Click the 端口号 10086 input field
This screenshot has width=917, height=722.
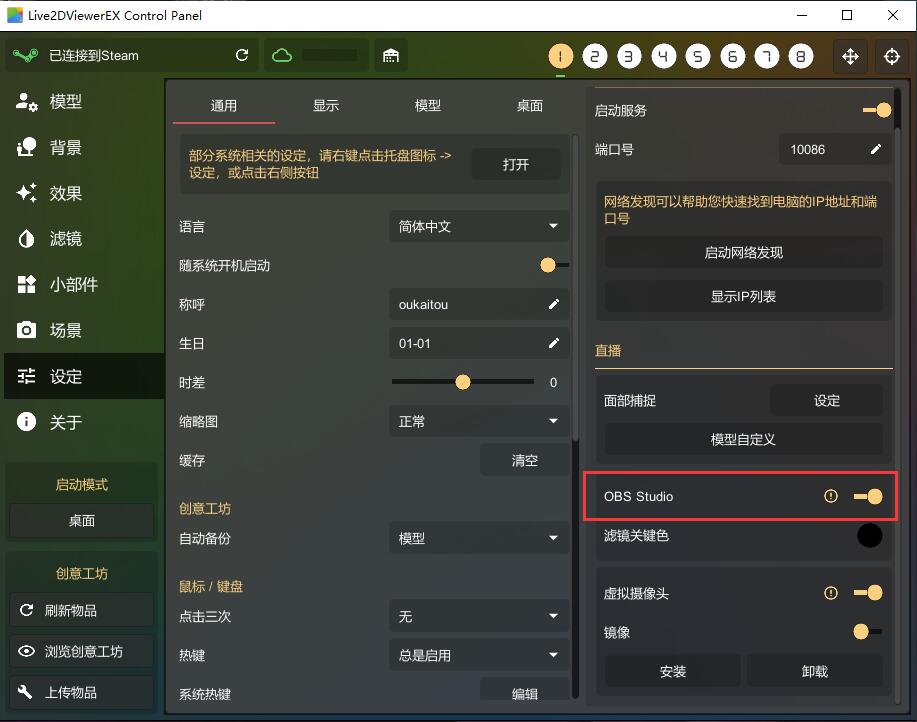click(835, 149)
